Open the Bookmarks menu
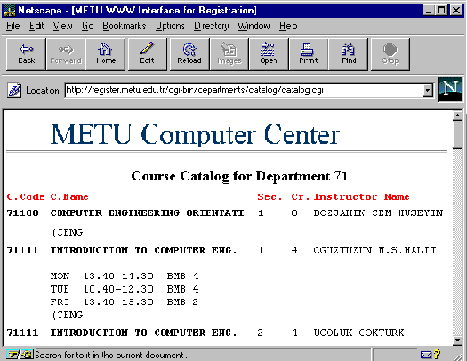The width and height of the screenshot is (467, 361). click(x=124, y=26)
